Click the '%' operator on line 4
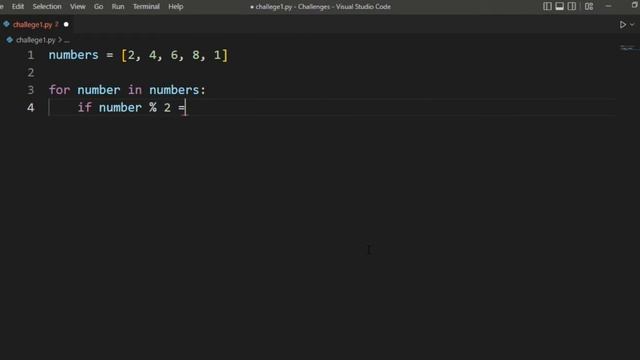The image size is (640, 360). point(153,107)
